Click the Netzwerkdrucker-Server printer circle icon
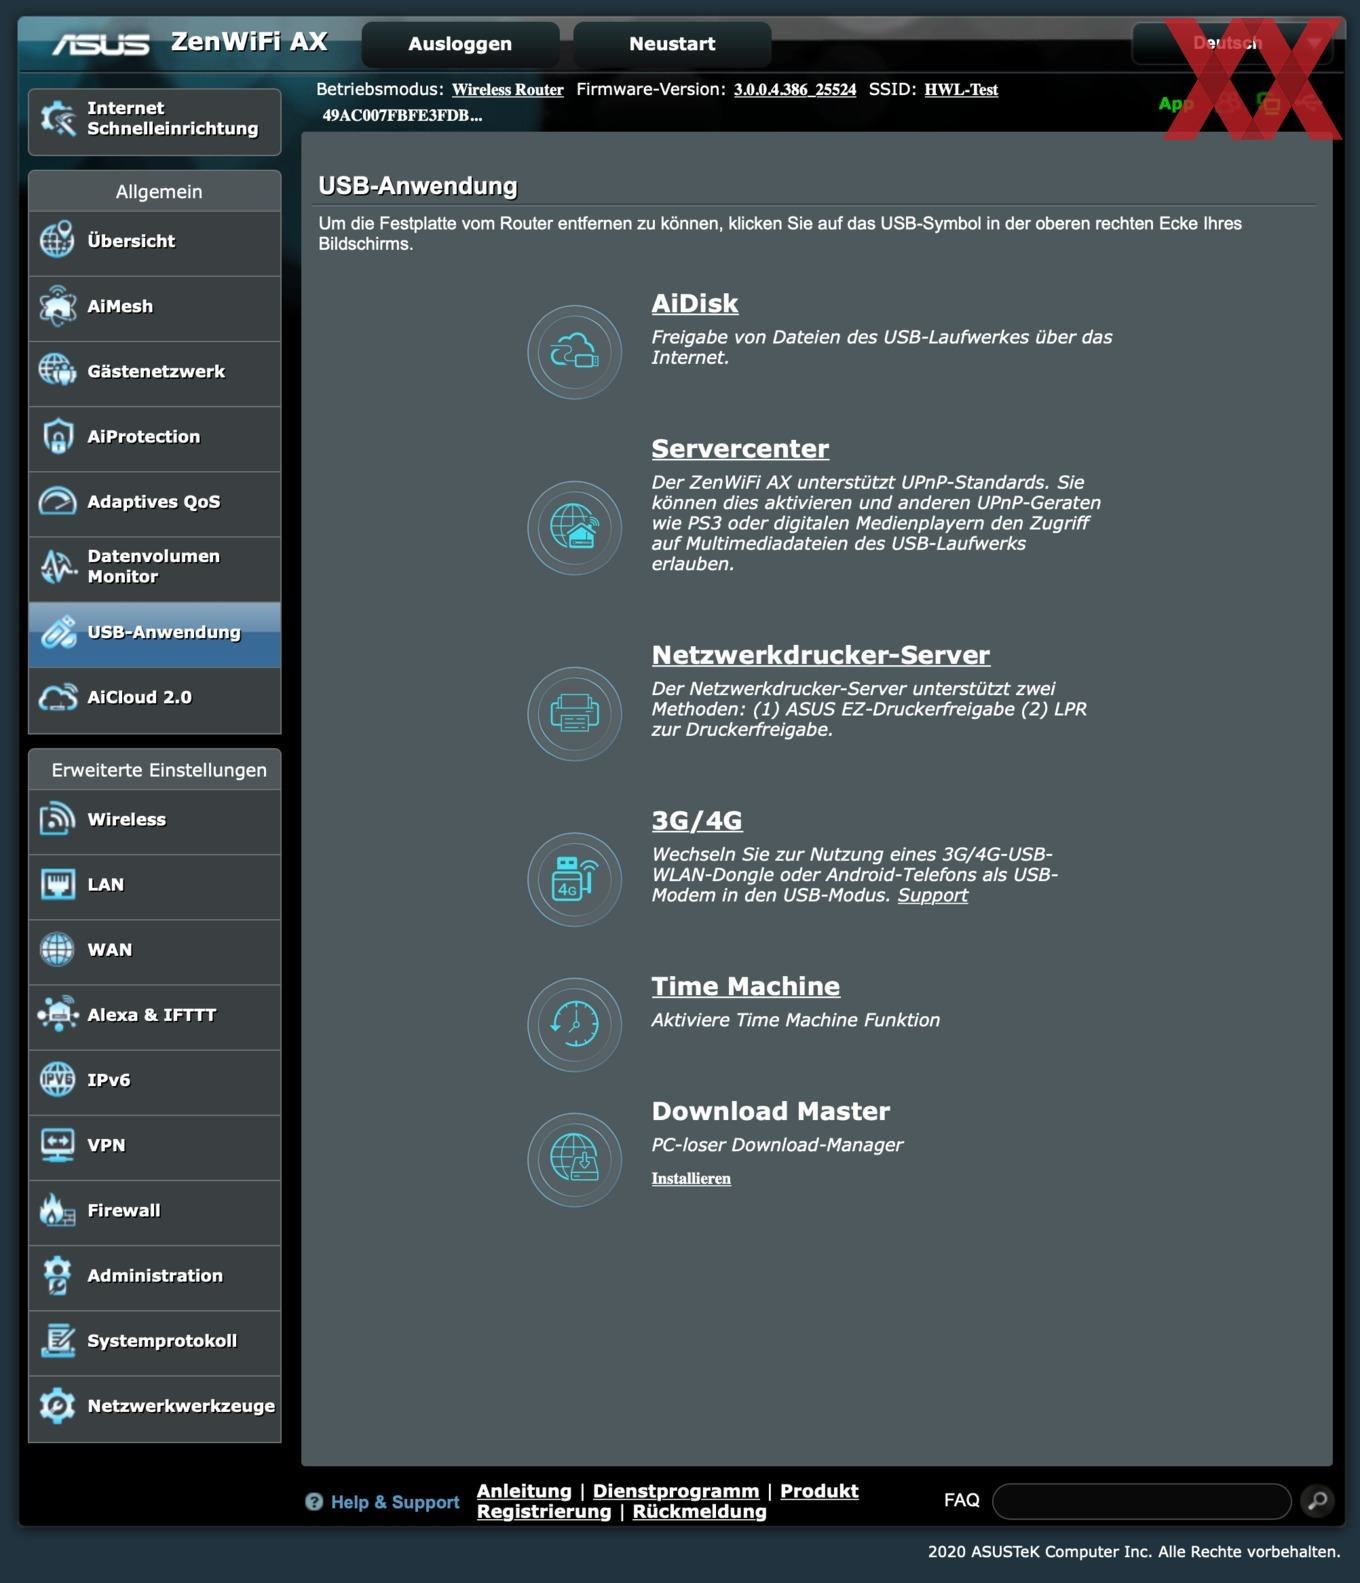1360x1583 pixels. 575,714
